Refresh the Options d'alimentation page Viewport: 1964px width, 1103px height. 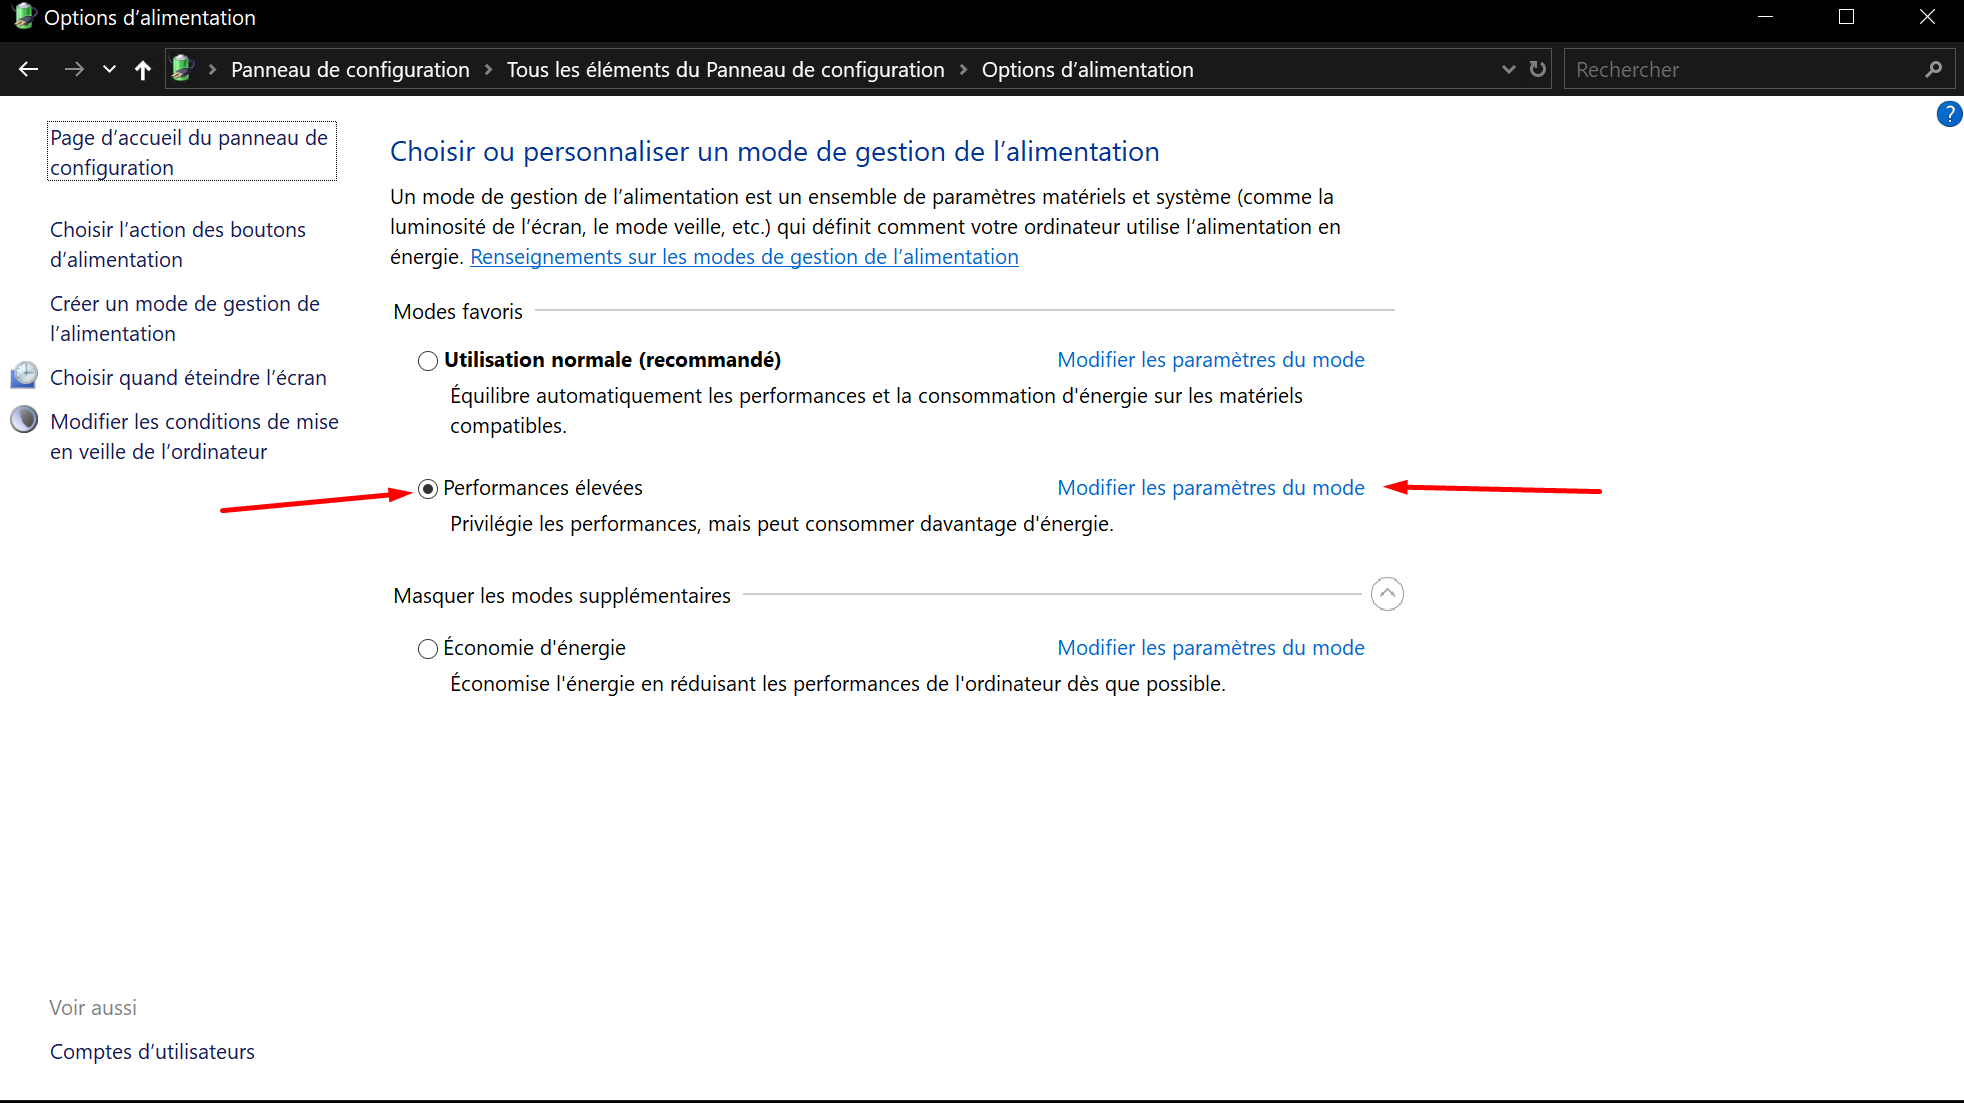(x=1538, y=69)
